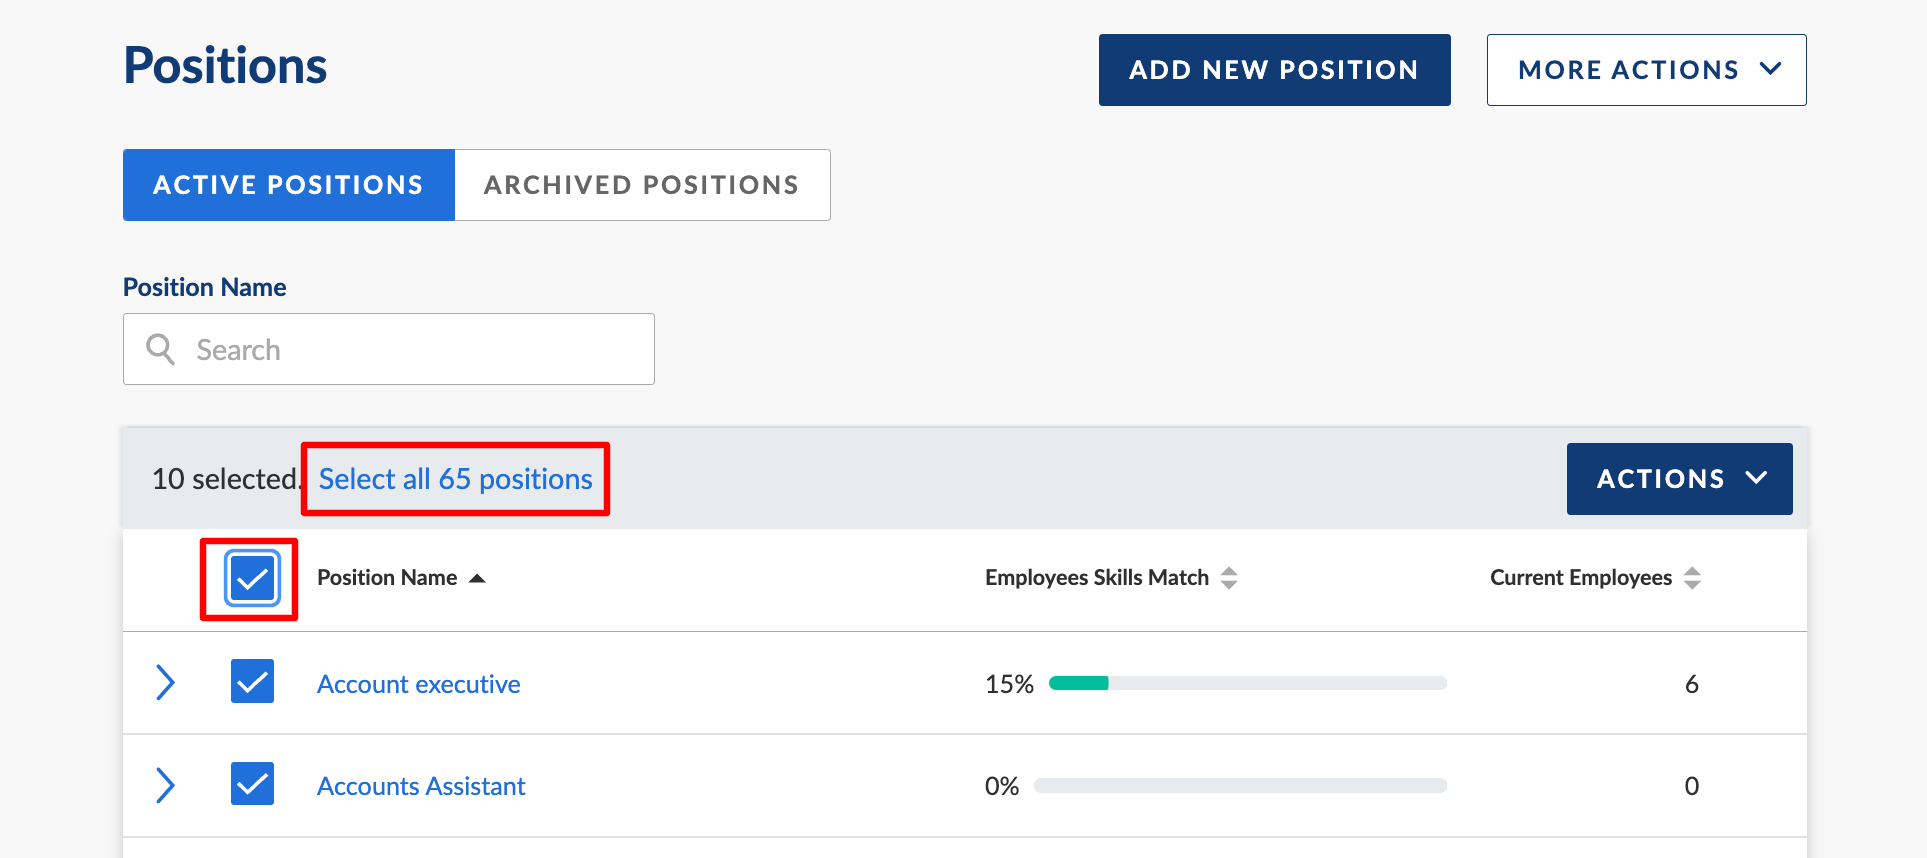Toggle the select-all header checkbox

[x=252, y=578]
